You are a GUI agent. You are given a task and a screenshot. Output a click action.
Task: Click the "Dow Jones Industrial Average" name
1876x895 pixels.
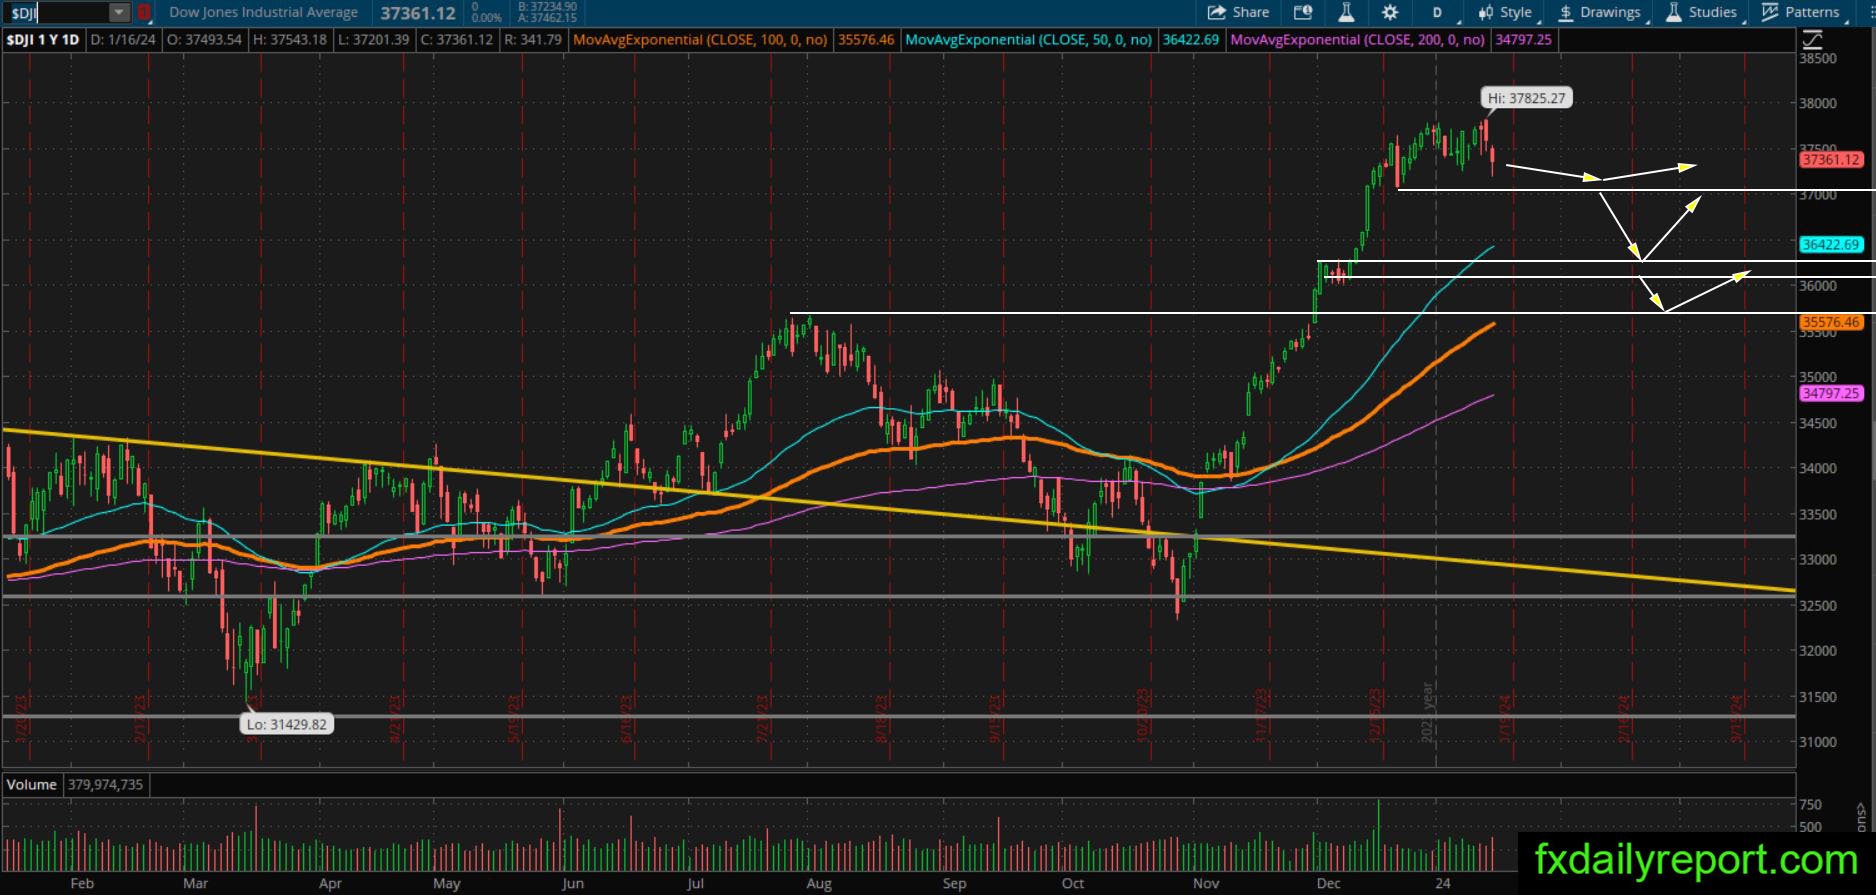coord(264,13)
